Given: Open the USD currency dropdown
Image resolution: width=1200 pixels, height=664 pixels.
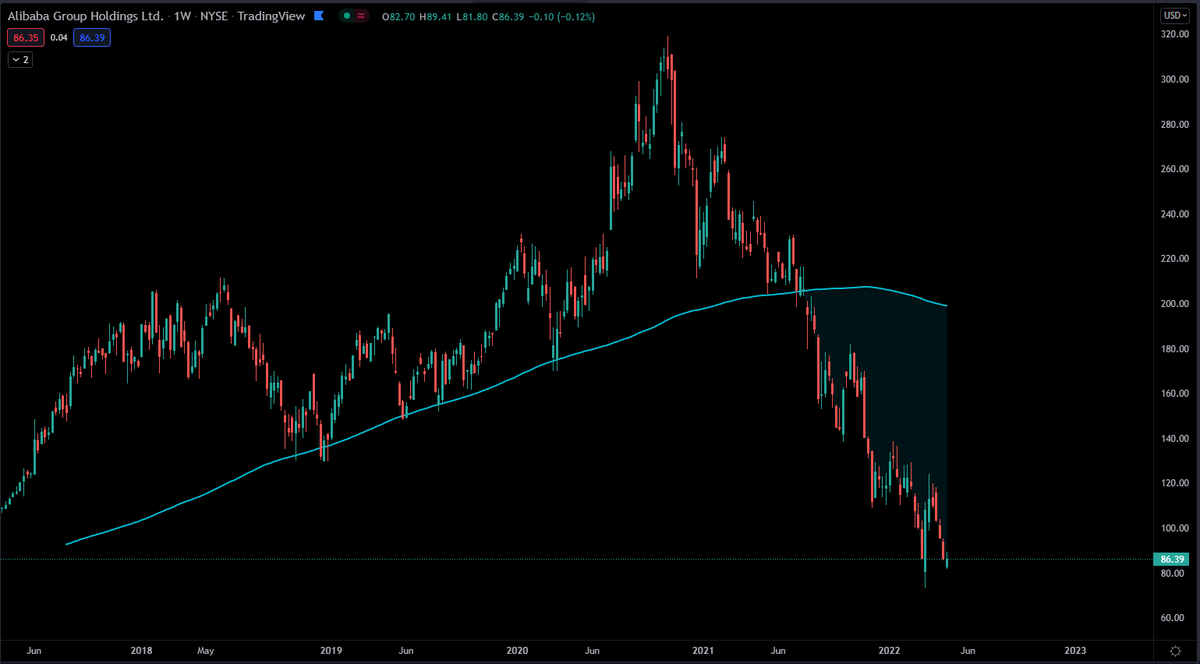Looking at the screenshot, I should pos(1174,15).
